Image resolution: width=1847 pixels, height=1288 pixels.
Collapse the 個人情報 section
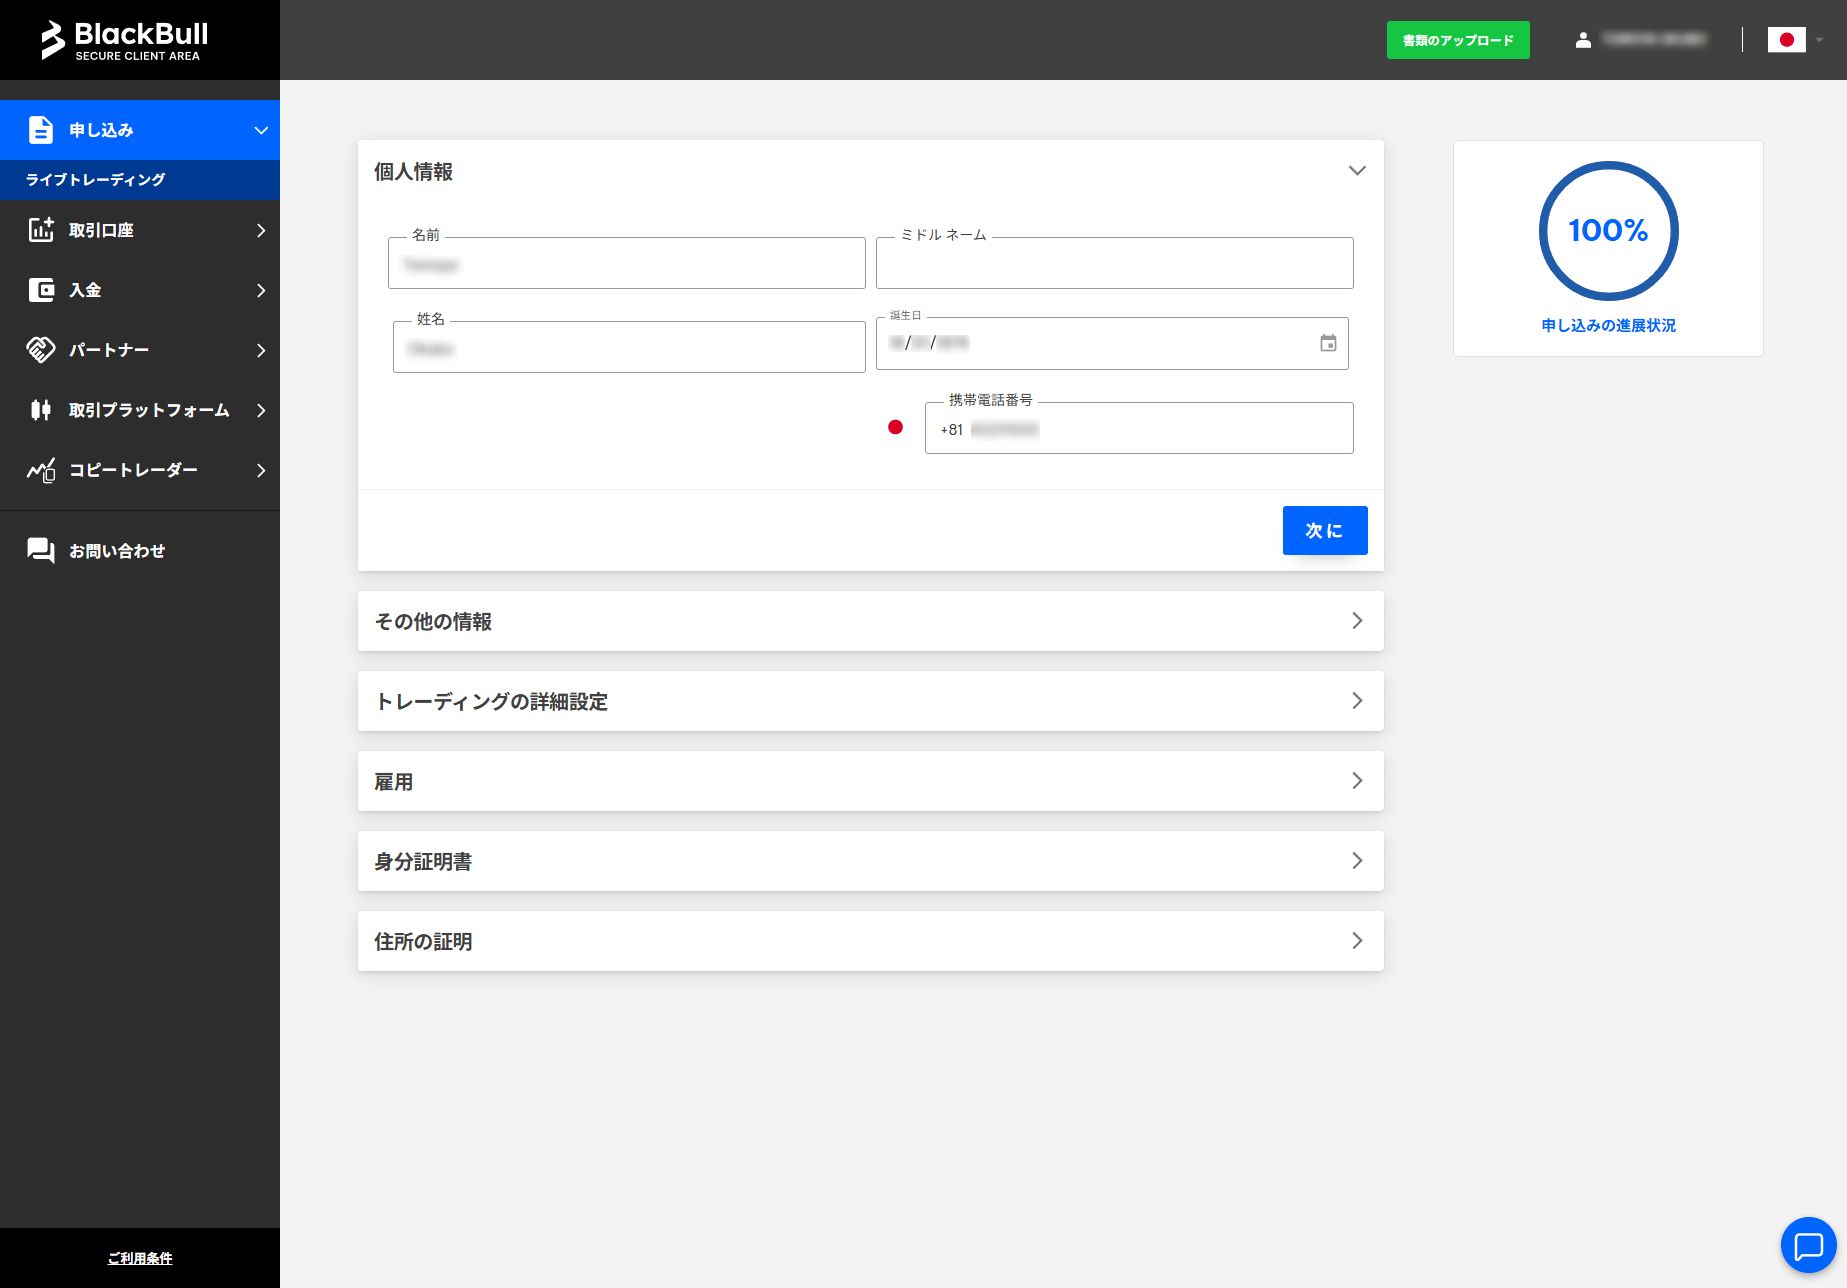pos(1357,170)
